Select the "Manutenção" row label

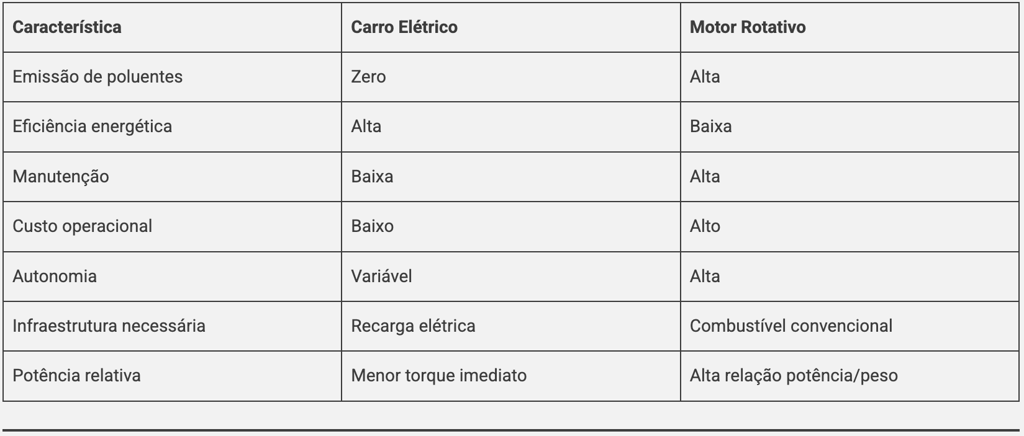point(61,177)
